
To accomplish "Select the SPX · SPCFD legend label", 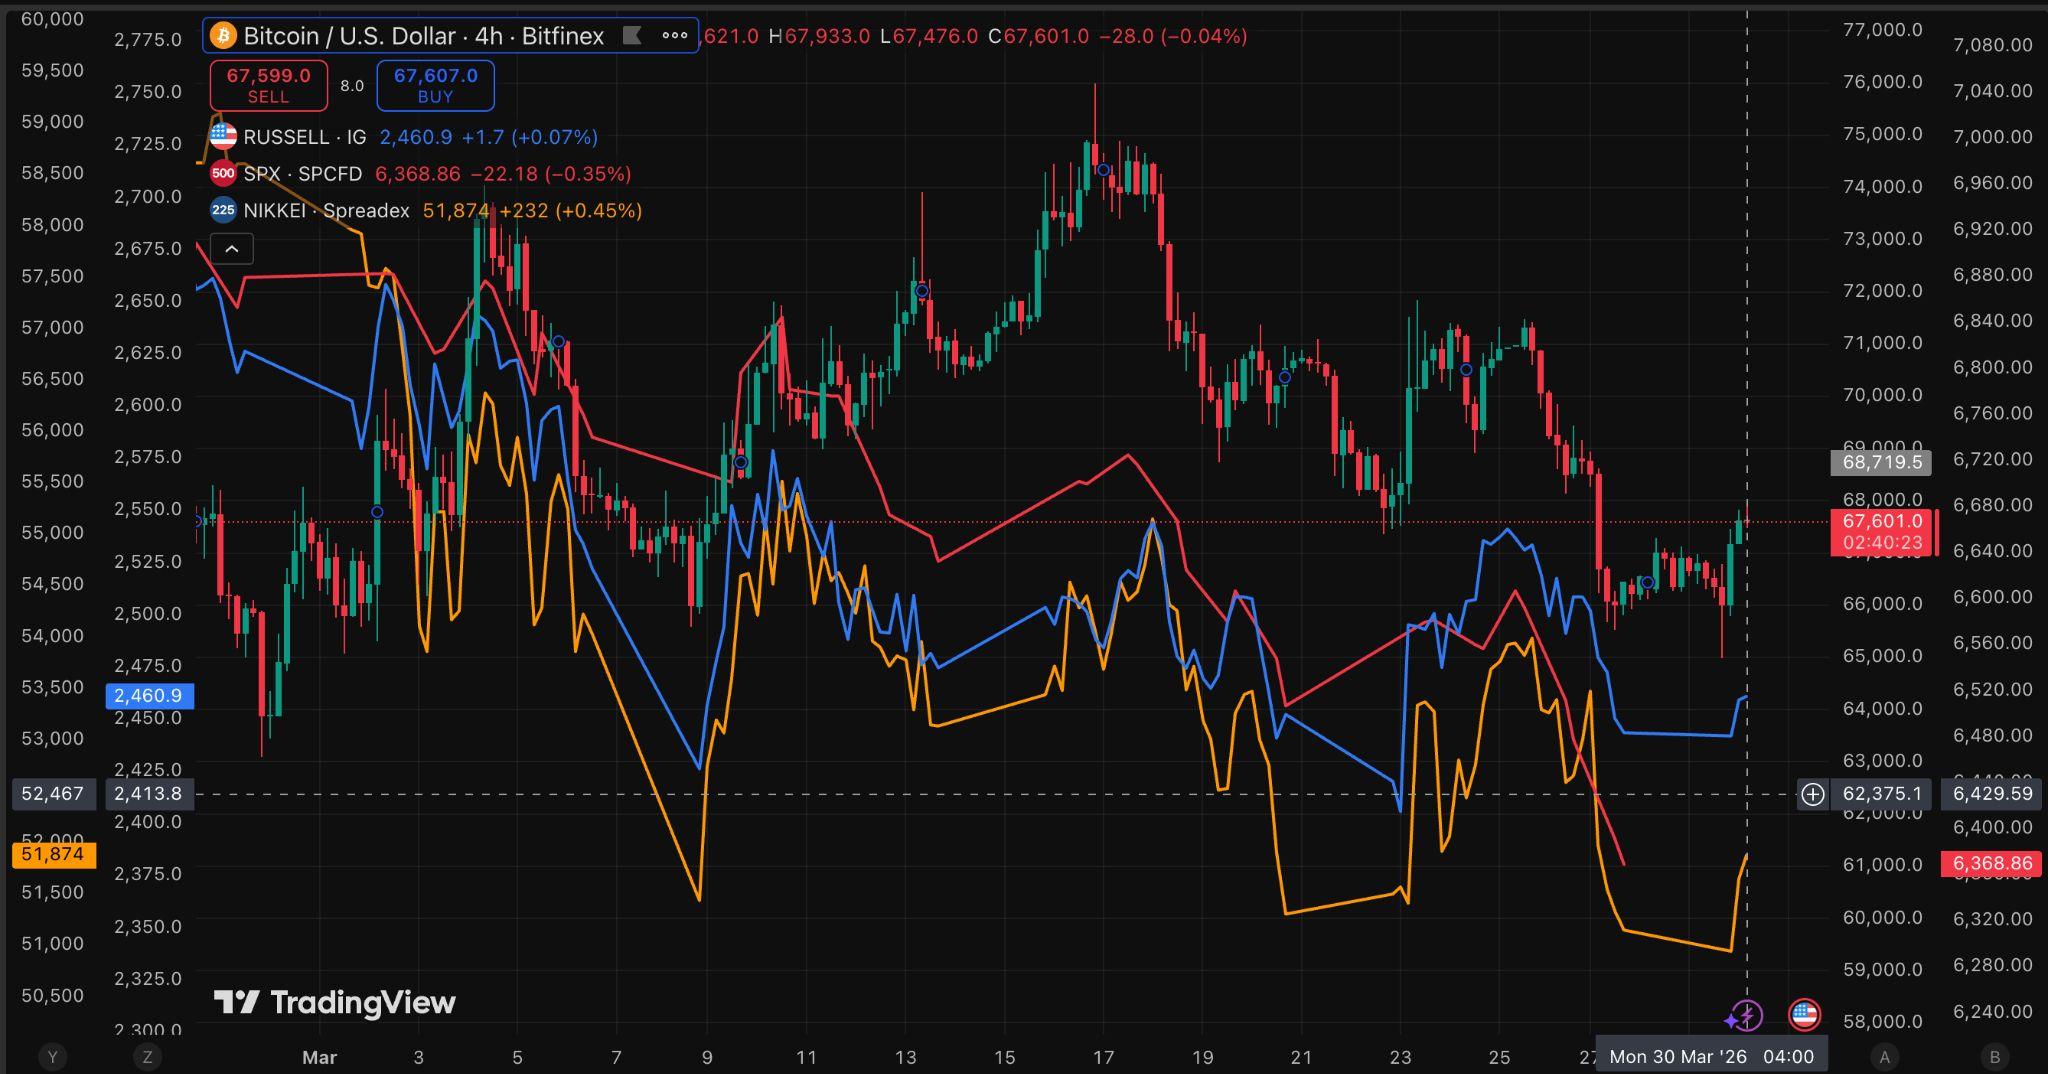I will pyautogui.click(x=303, y=174).
